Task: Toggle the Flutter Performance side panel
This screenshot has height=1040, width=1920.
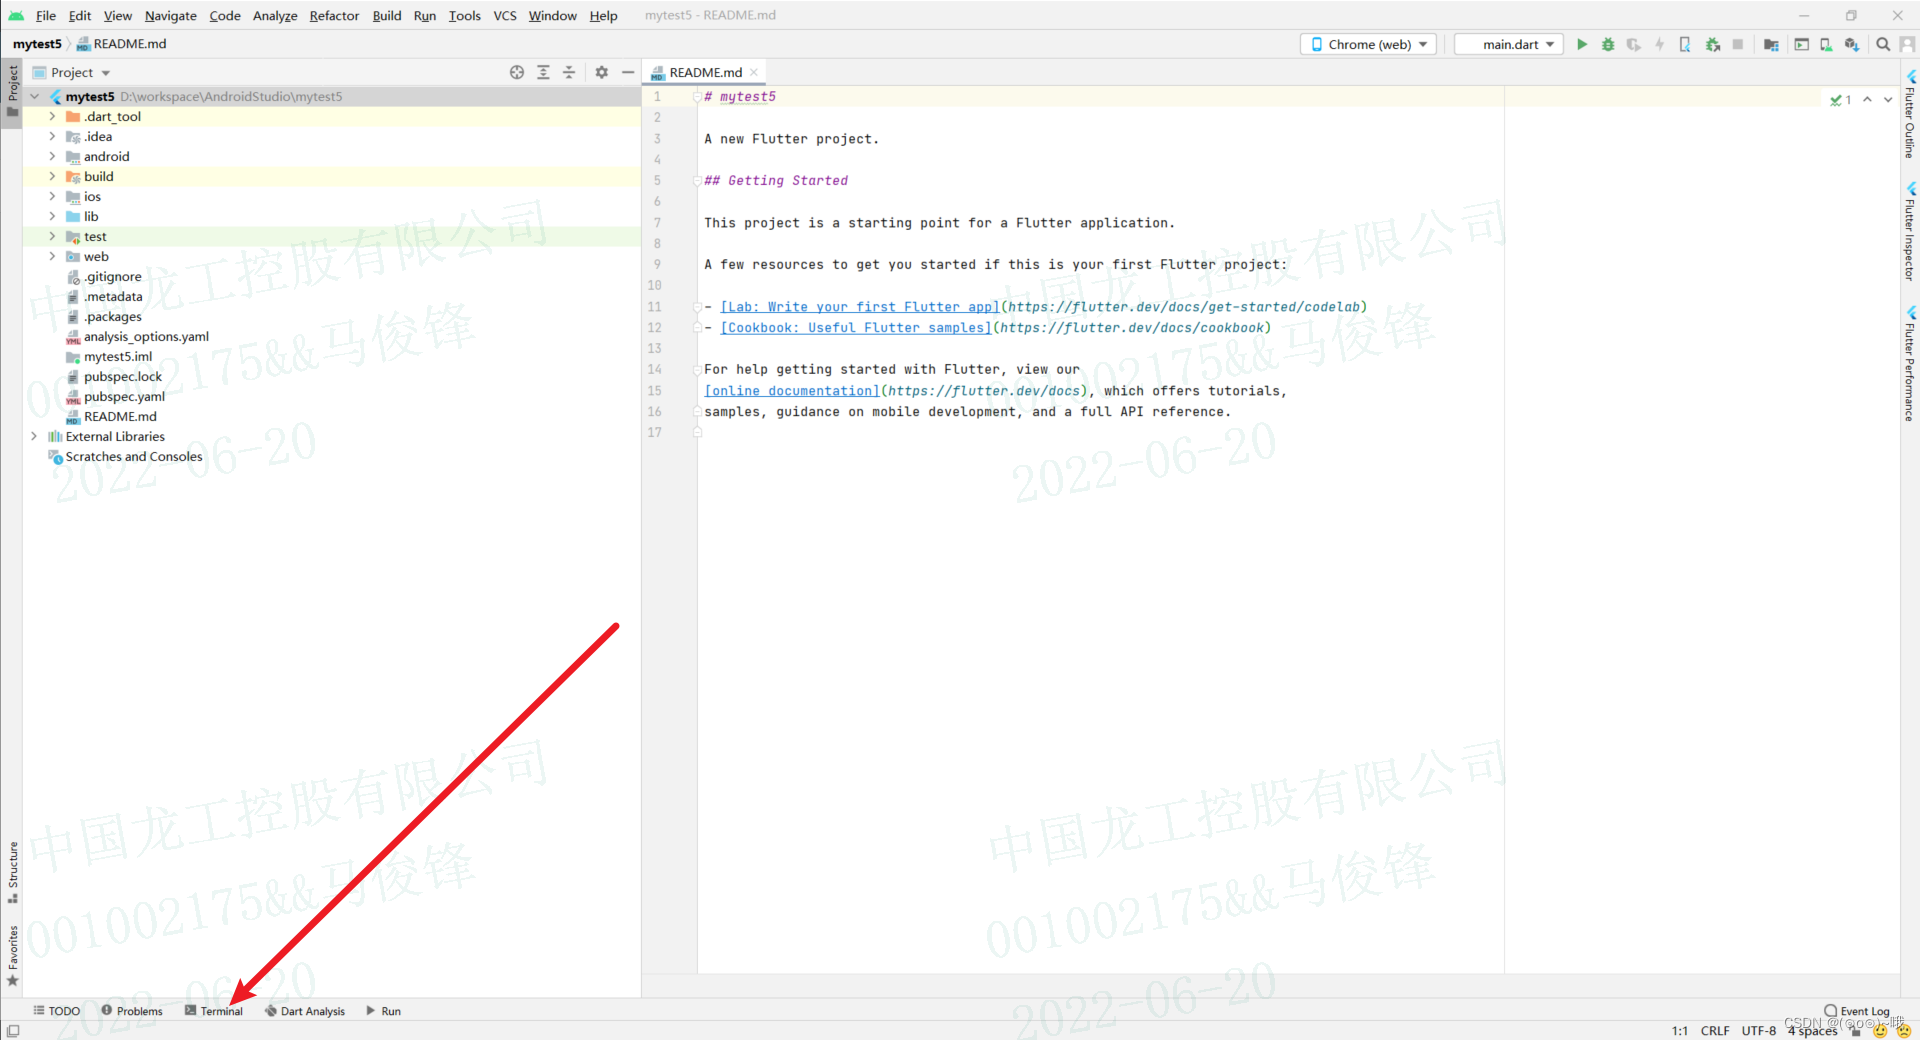Action: point(1909,364)
